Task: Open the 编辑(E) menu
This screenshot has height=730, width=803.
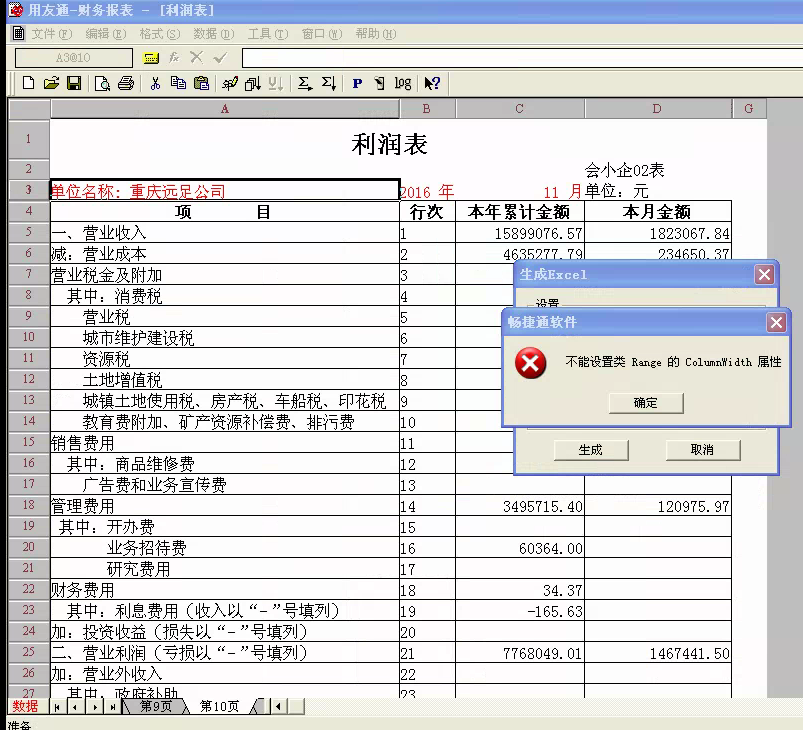Action: (105, 34)
